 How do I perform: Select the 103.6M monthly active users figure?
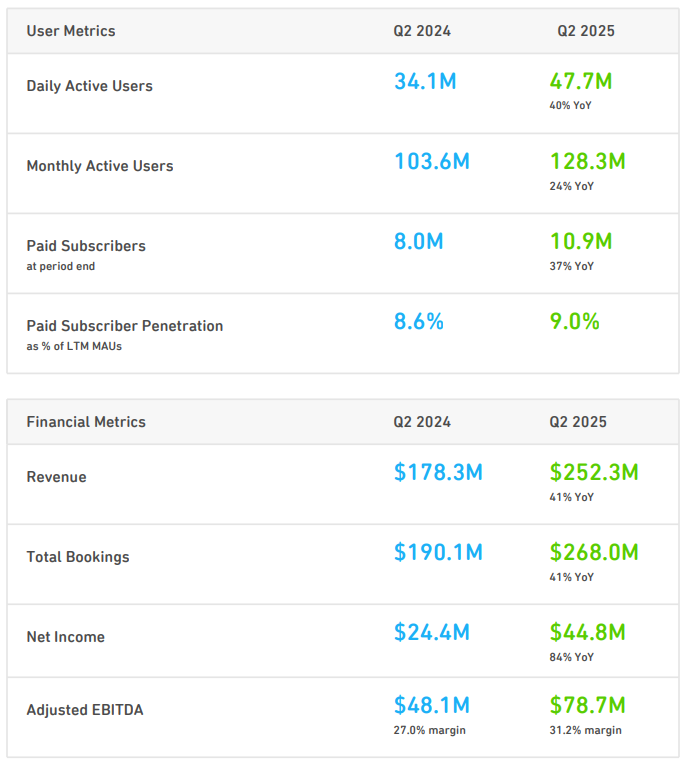pos(431,162)
